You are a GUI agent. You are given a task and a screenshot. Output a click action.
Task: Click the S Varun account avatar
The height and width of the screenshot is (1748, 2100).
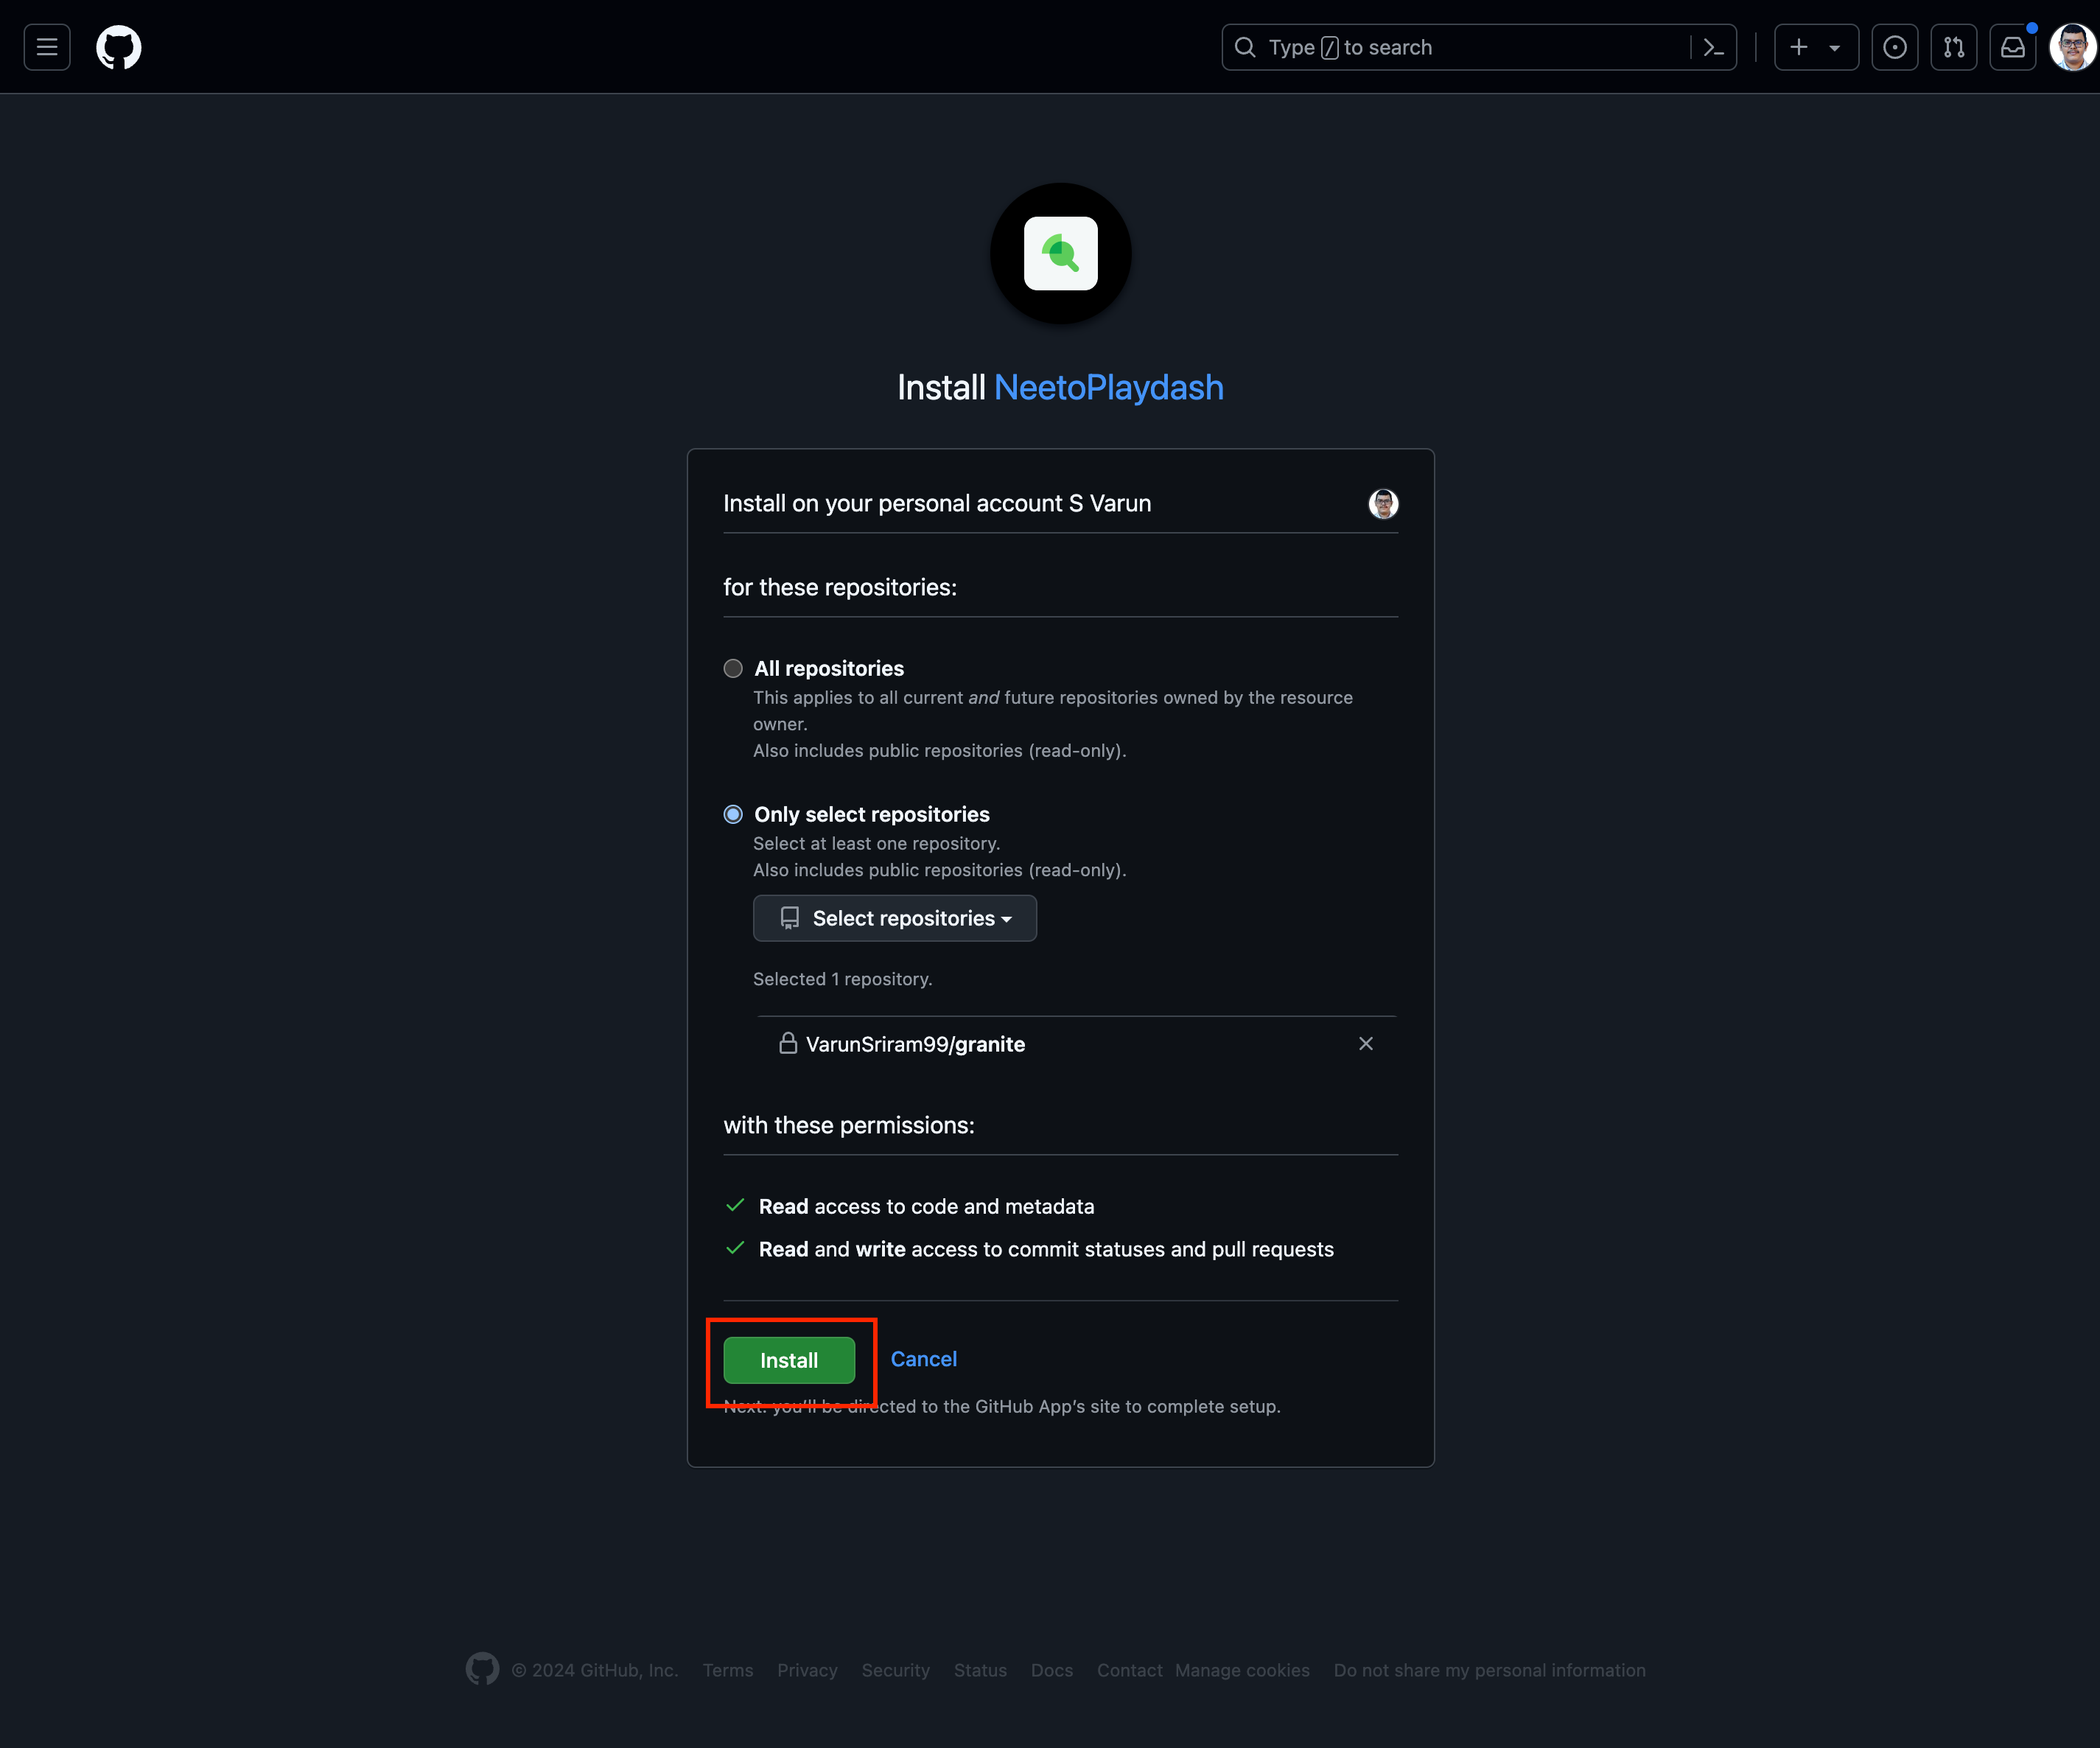(x=1383, y=503)
